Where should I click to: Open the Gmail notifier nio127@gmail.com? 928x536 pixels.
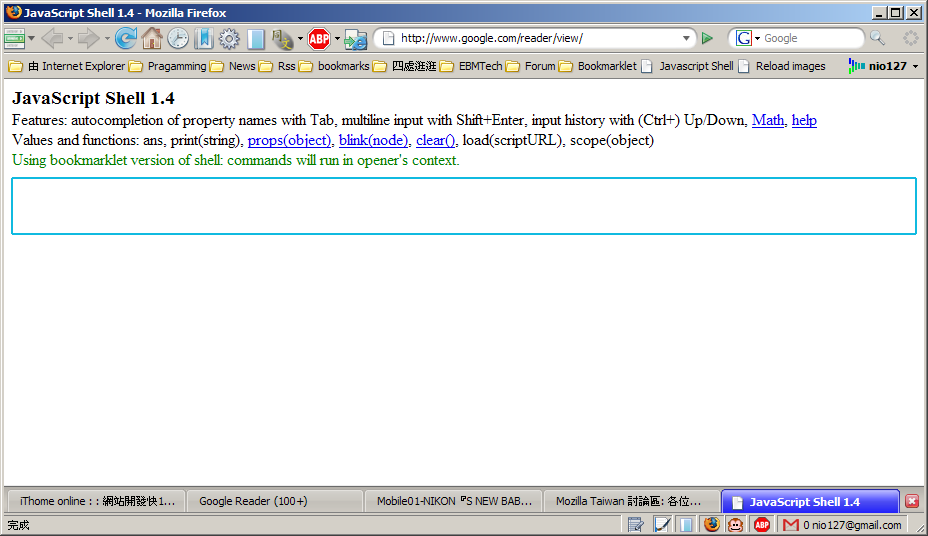842,525
